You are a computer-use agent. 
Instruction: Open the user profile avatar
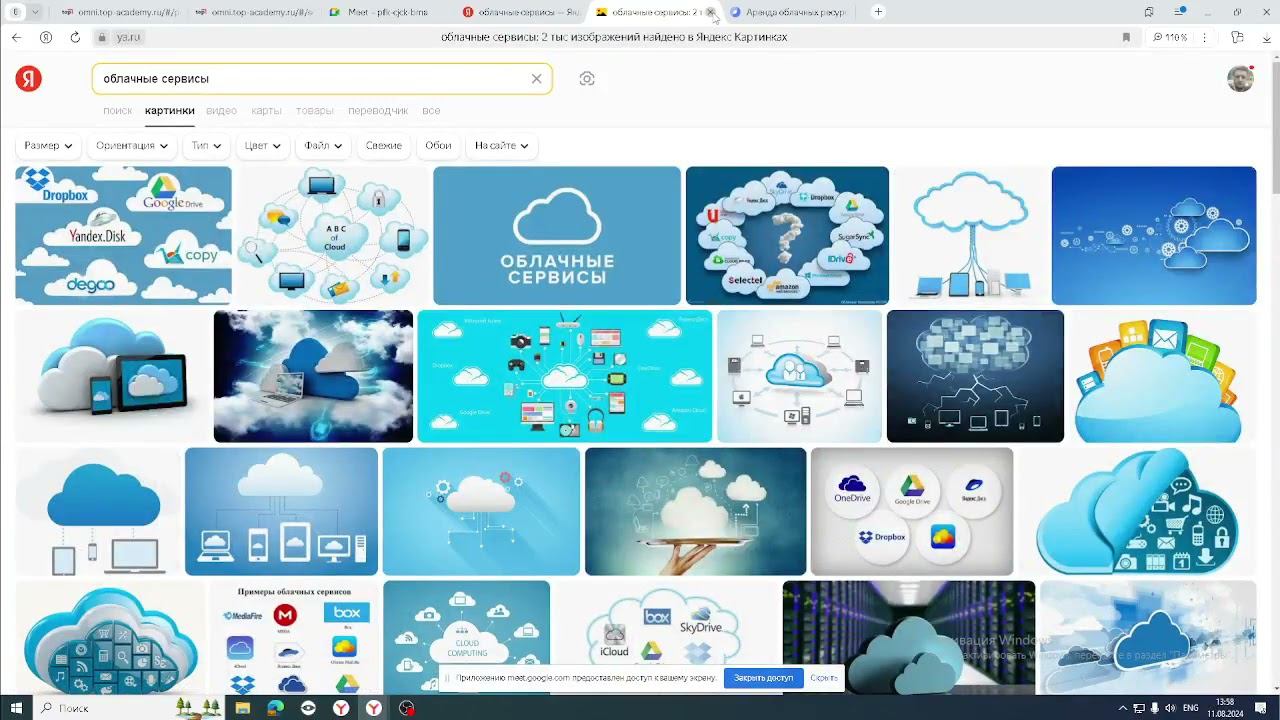[1240, 79]
